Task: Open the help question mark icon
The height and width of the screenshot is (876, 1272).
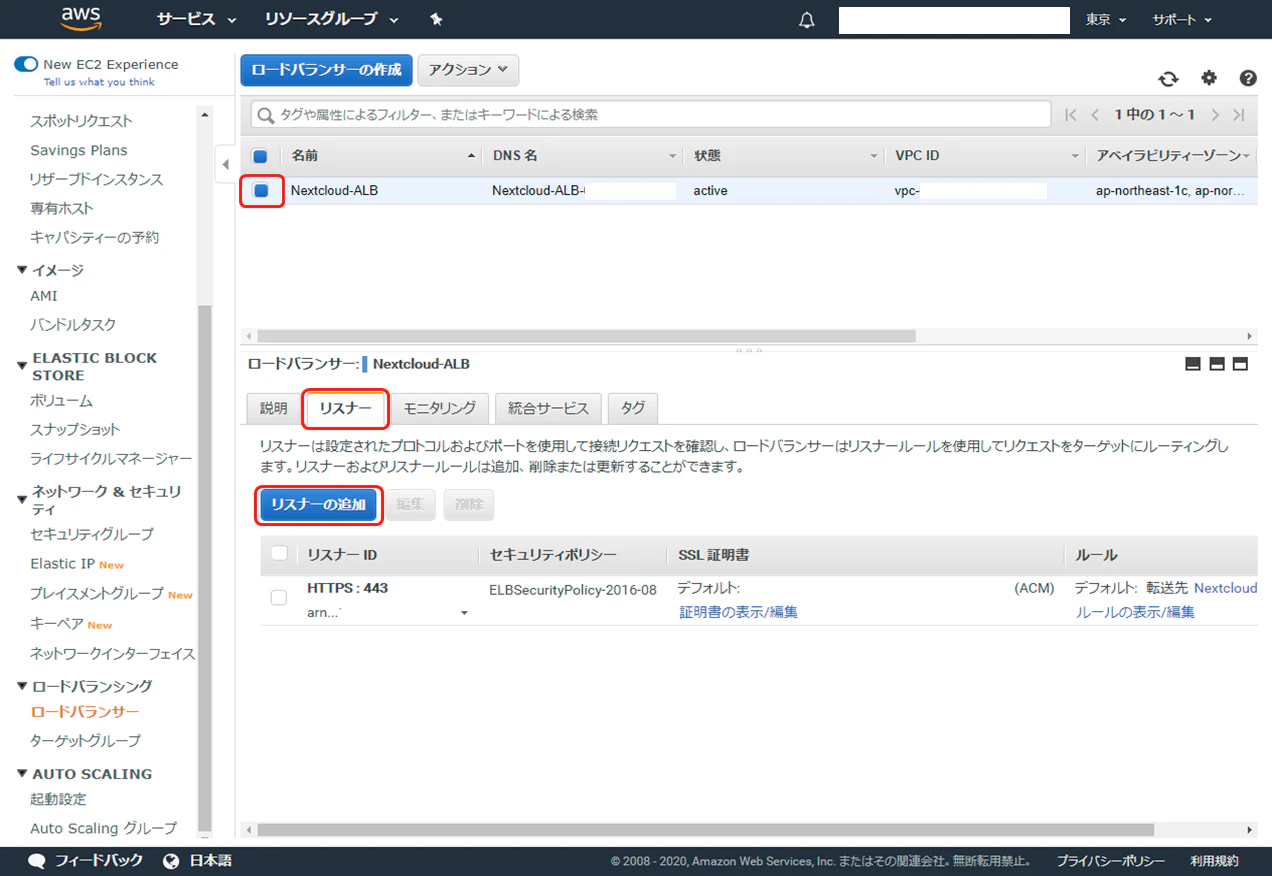Action: [x=1248, y=78]
